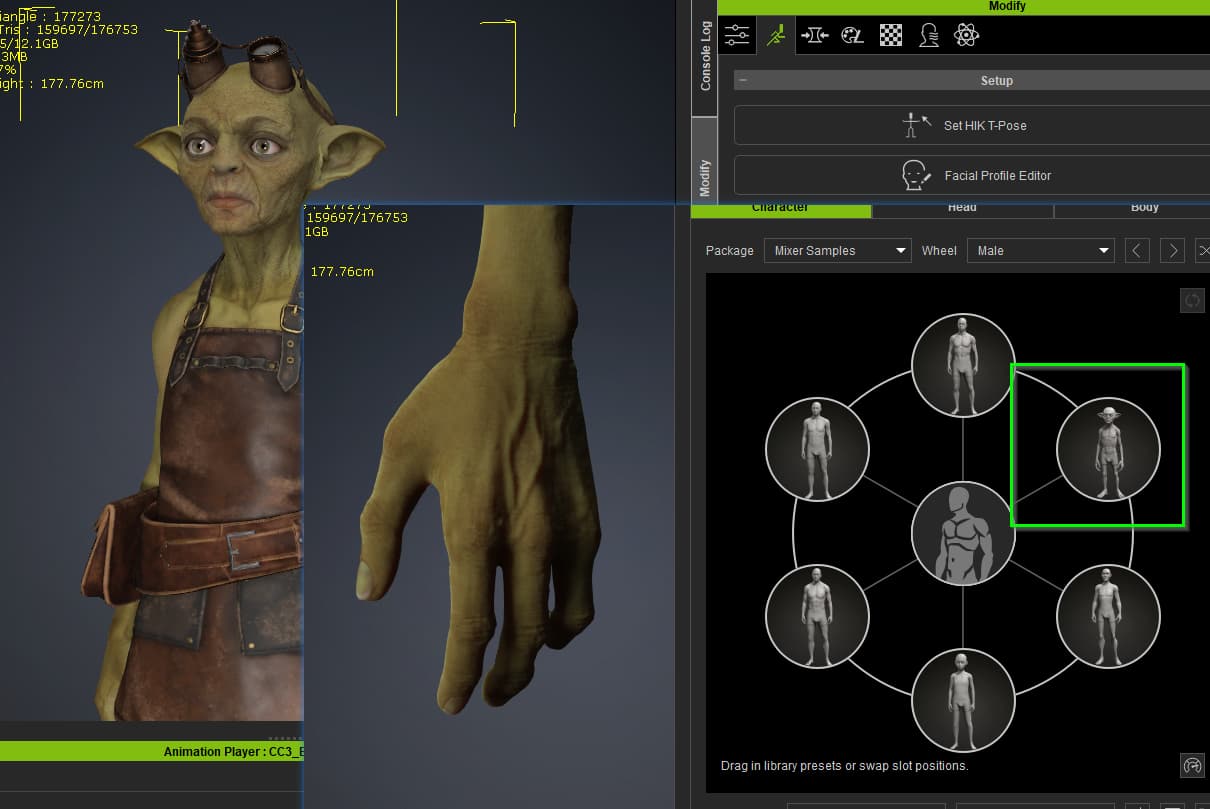Select the goblin character slot on wheel
Screen dimensions: 1210x809
coord(1108,449)
